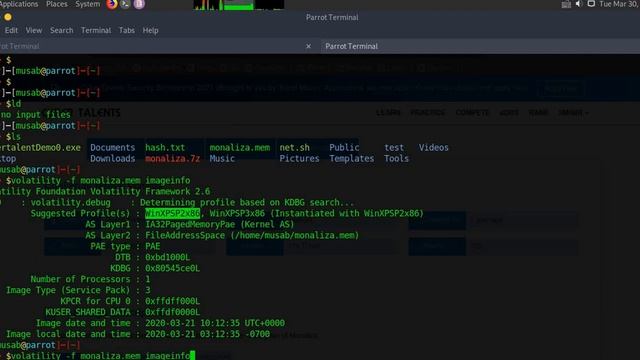
Task: Click the Templates directory name
Action: (x=351, y=158)
